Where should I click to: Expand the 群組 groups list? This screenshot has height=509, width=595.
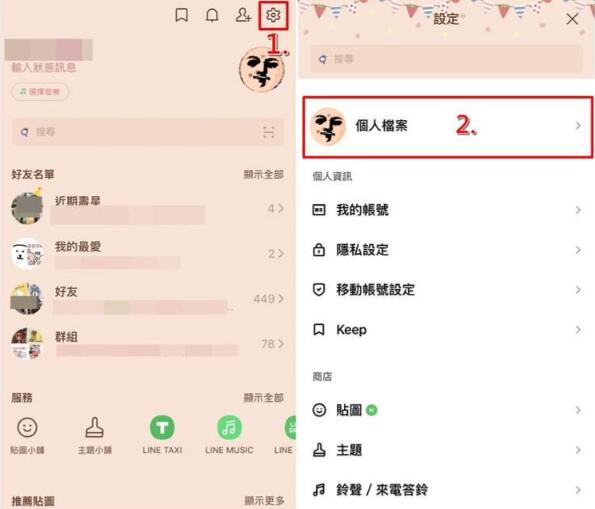[x=147, y=344]
